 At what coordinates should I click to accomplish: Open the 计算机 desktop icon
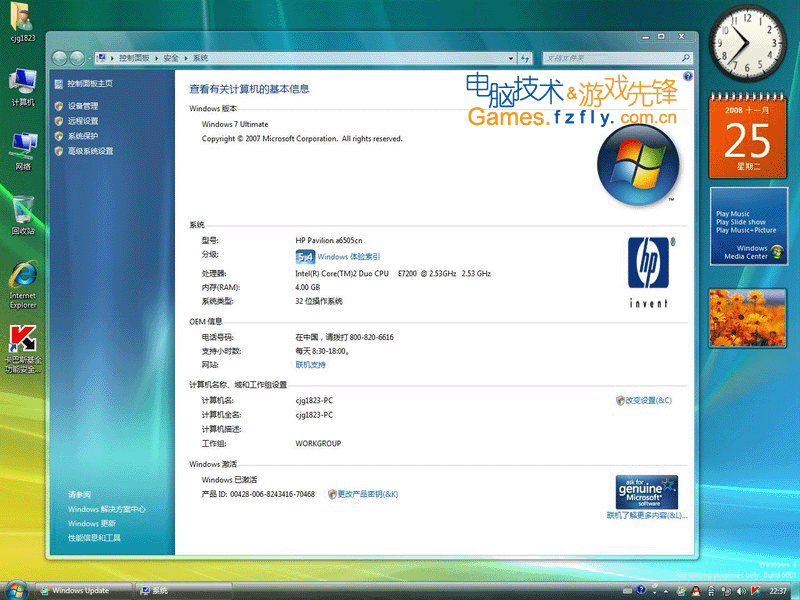tap(22, 88)
